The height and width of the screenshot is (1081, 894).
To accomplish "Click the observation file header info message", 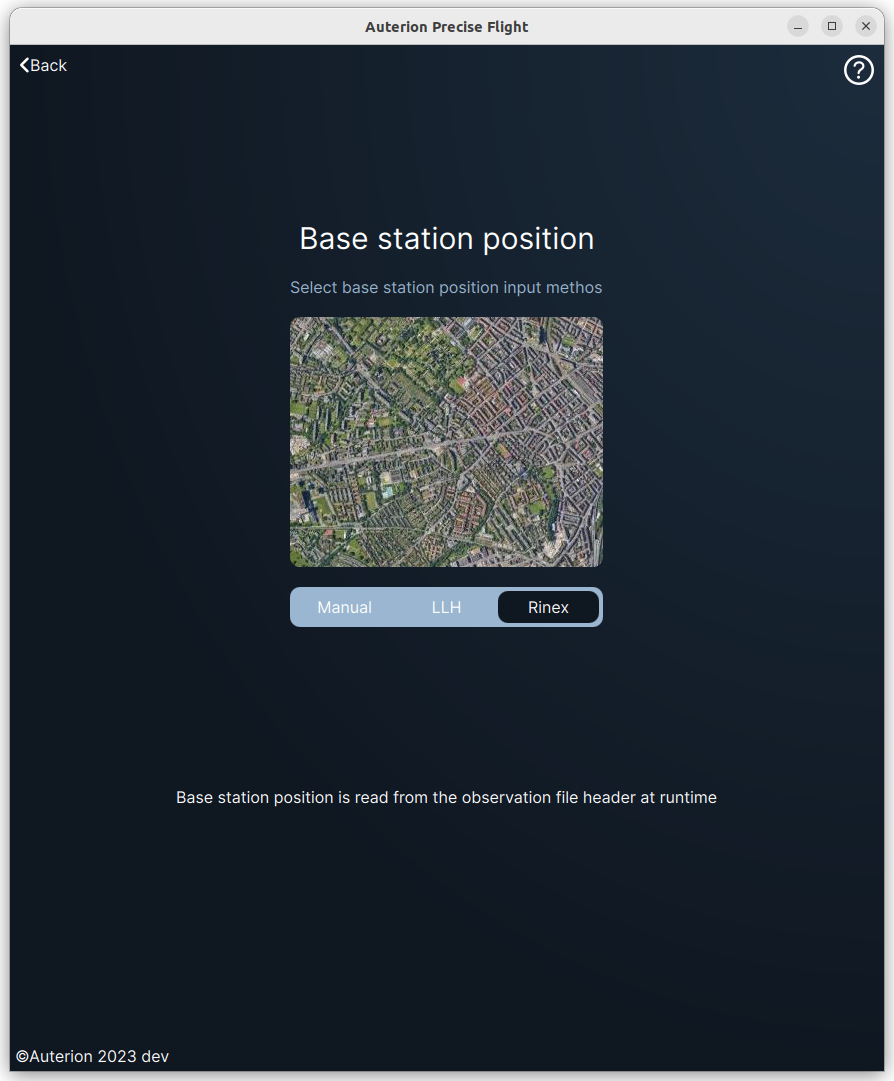I will (x=446, y=798).
